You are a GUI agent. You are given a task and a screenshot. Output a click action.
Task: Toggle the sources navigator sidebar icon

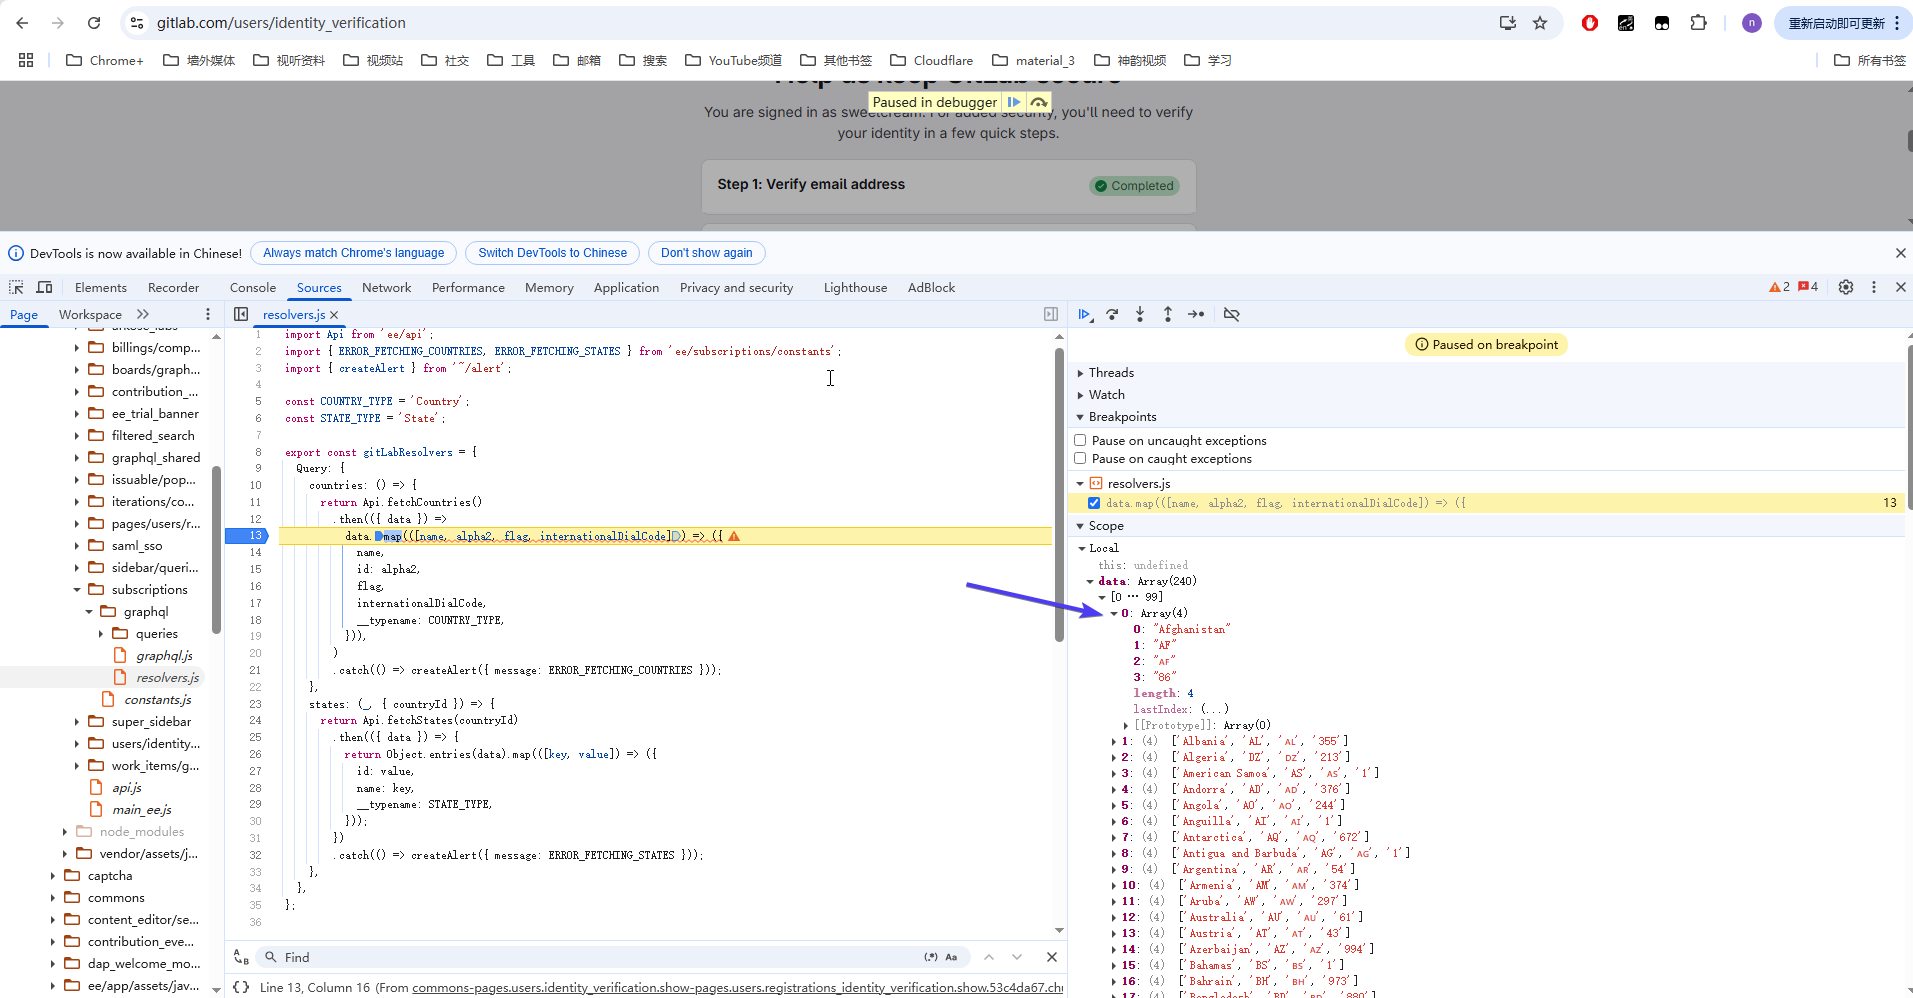[x=241, y=314]
